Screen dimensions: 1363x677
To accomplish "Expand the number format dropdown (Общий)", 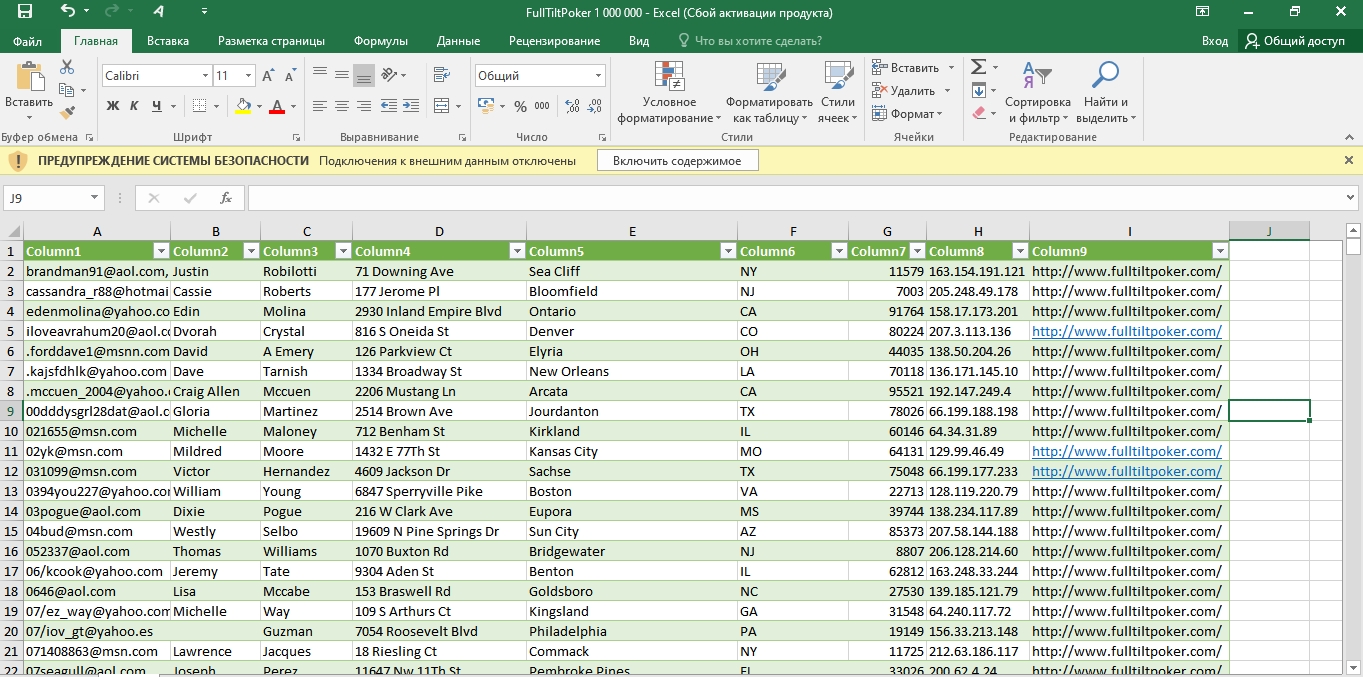I will coord(598,76).
